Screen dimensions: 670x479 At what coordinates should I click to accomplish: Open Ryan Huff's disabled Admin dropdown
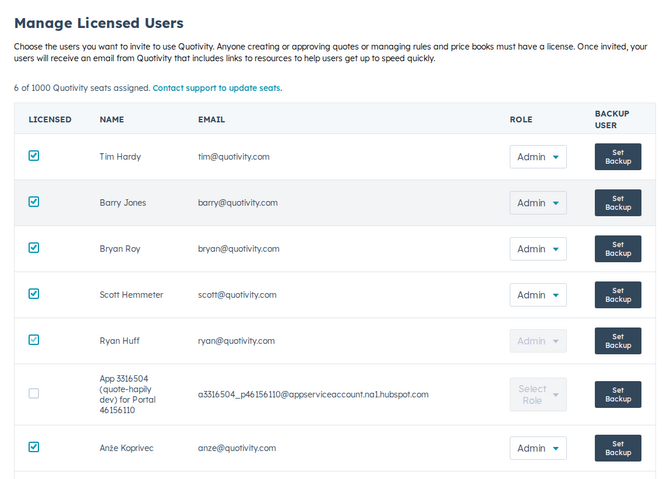pyautogui.click(x=538, y=341)
